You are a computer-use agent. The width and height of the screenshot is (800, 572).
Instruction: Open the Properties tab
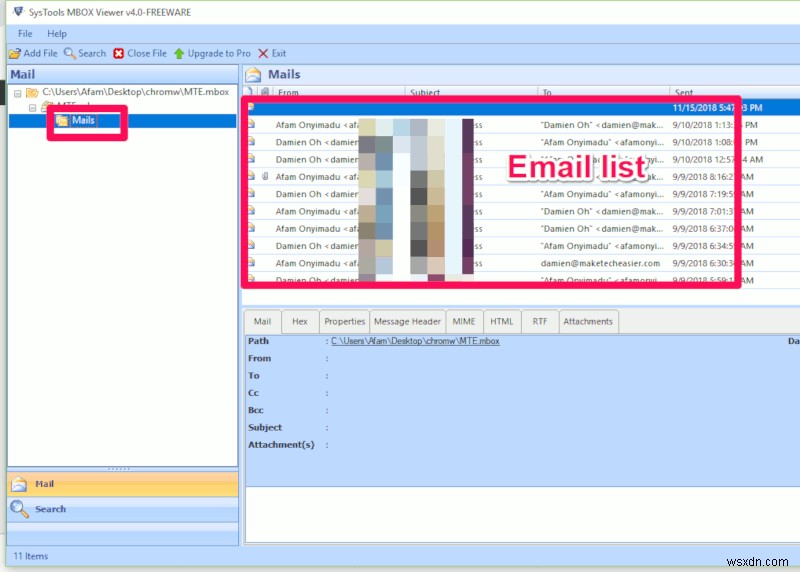344,321
